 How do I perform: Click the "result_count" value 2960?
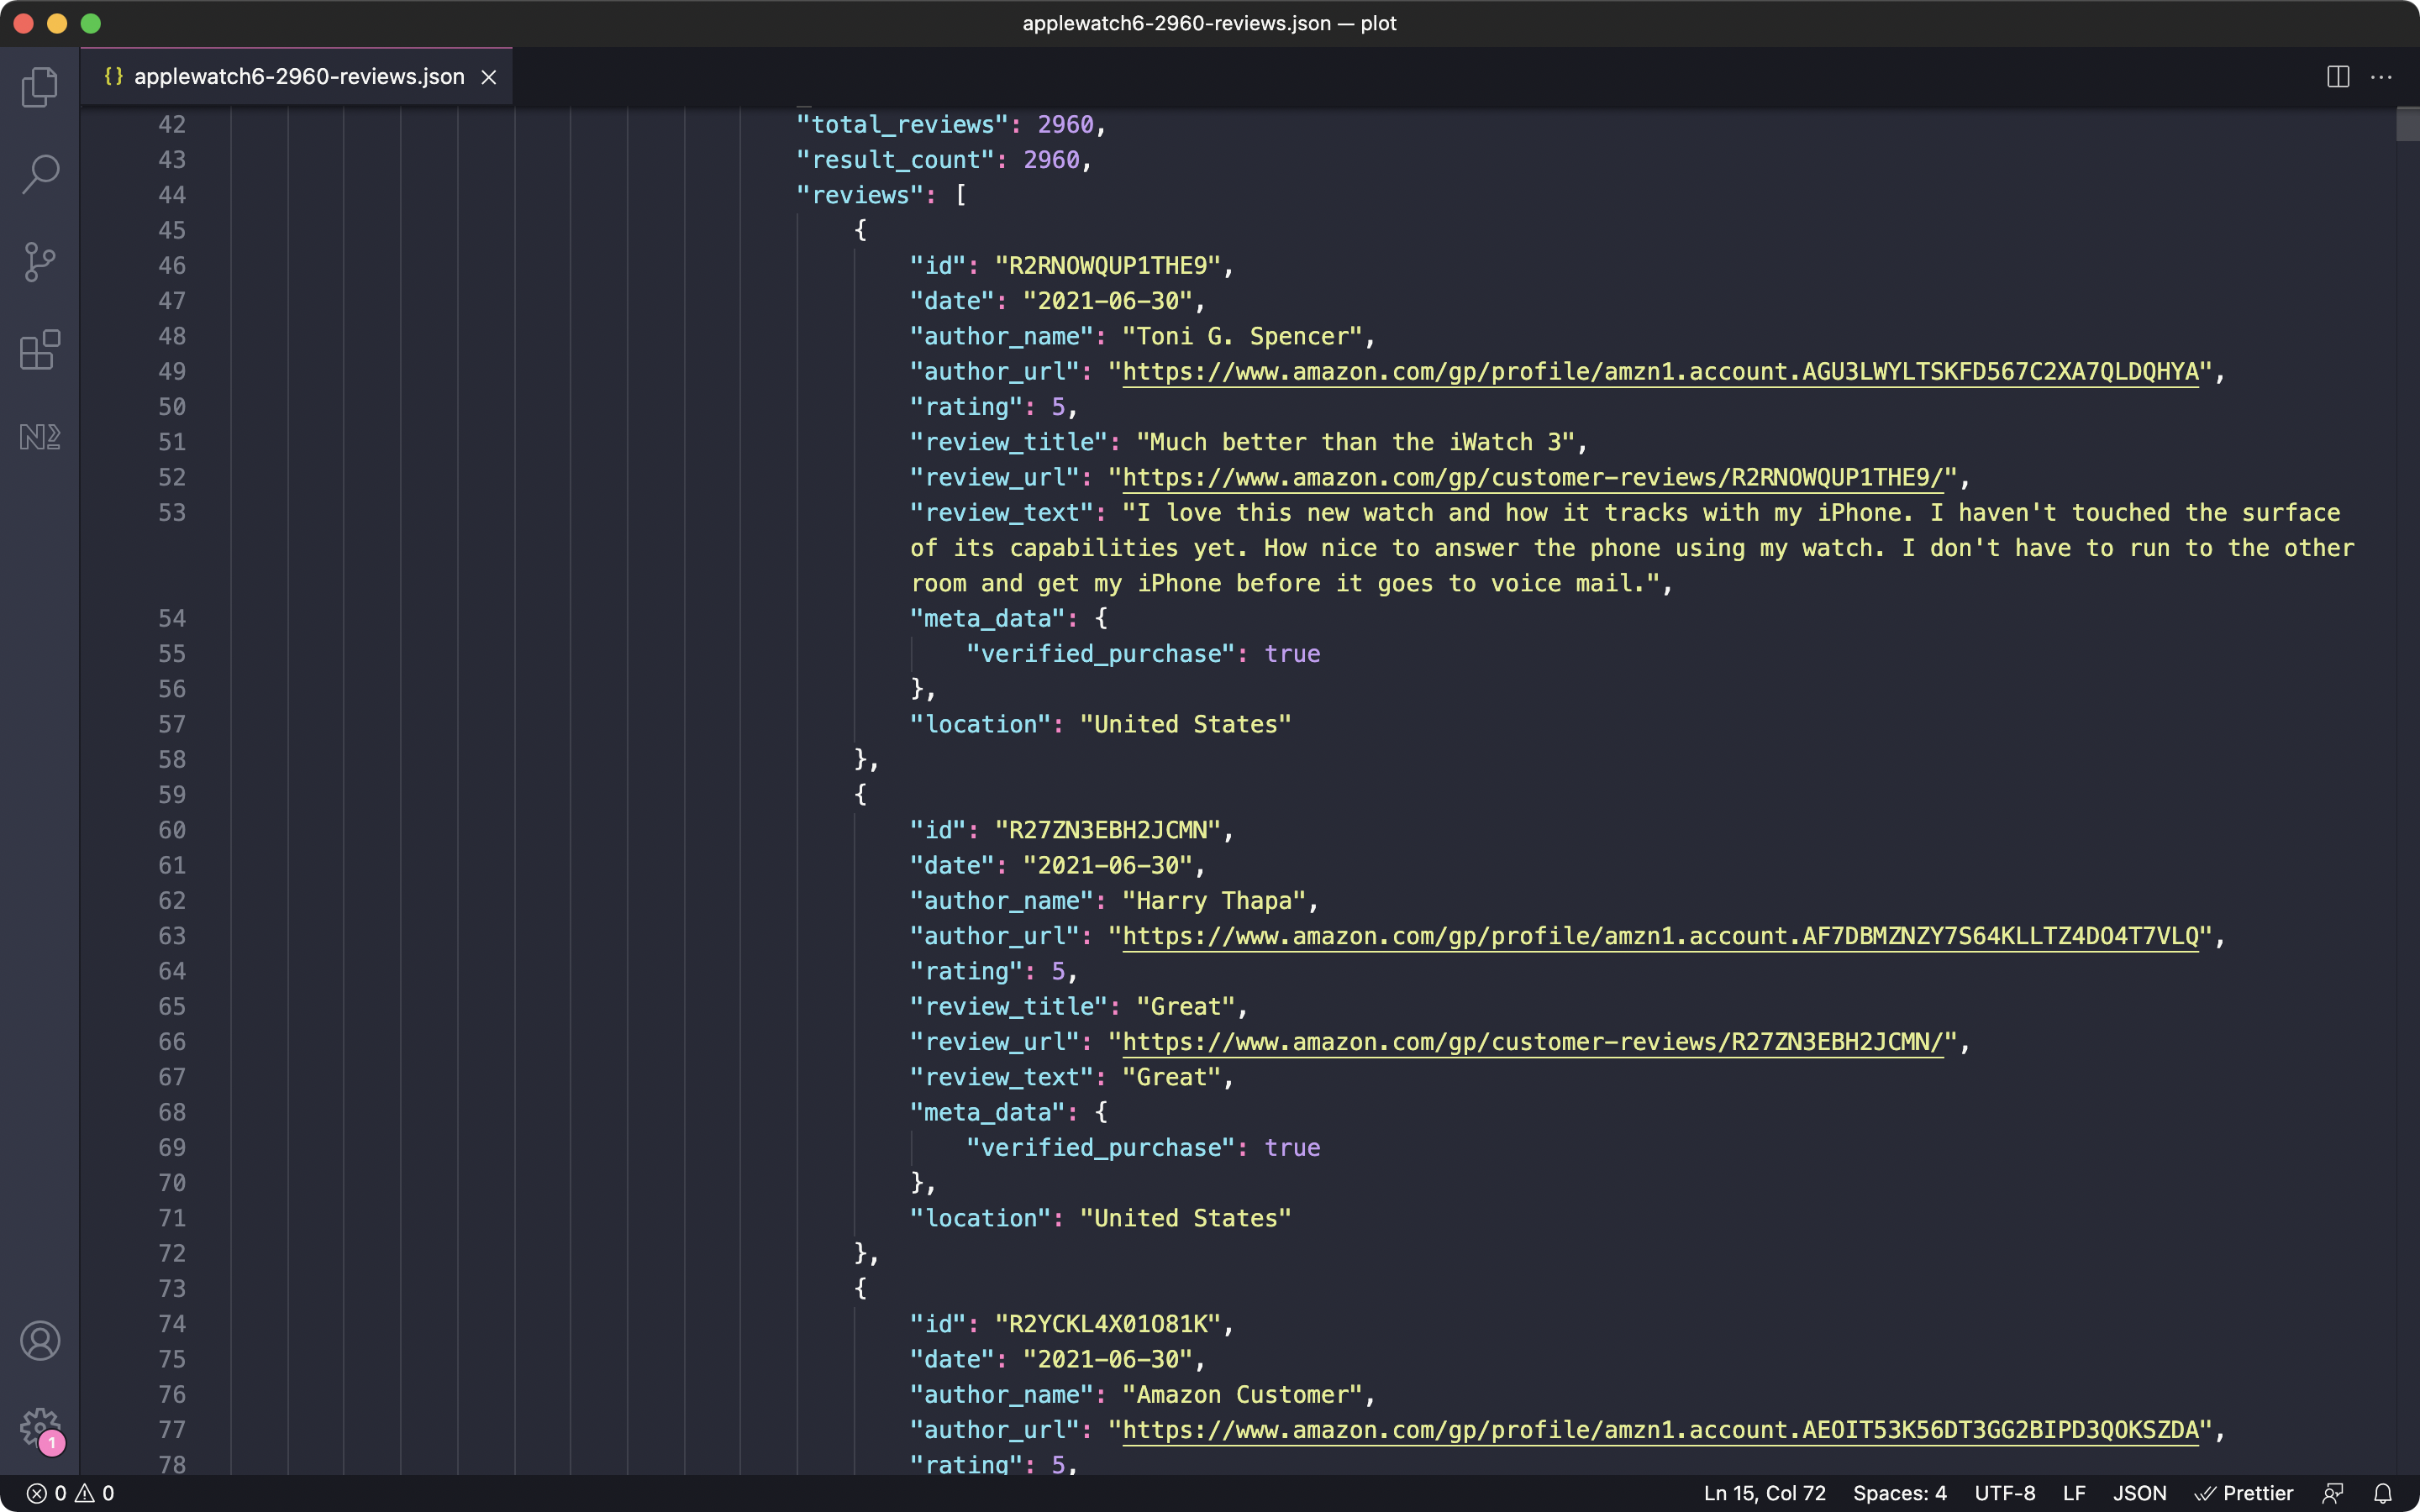1051,160
